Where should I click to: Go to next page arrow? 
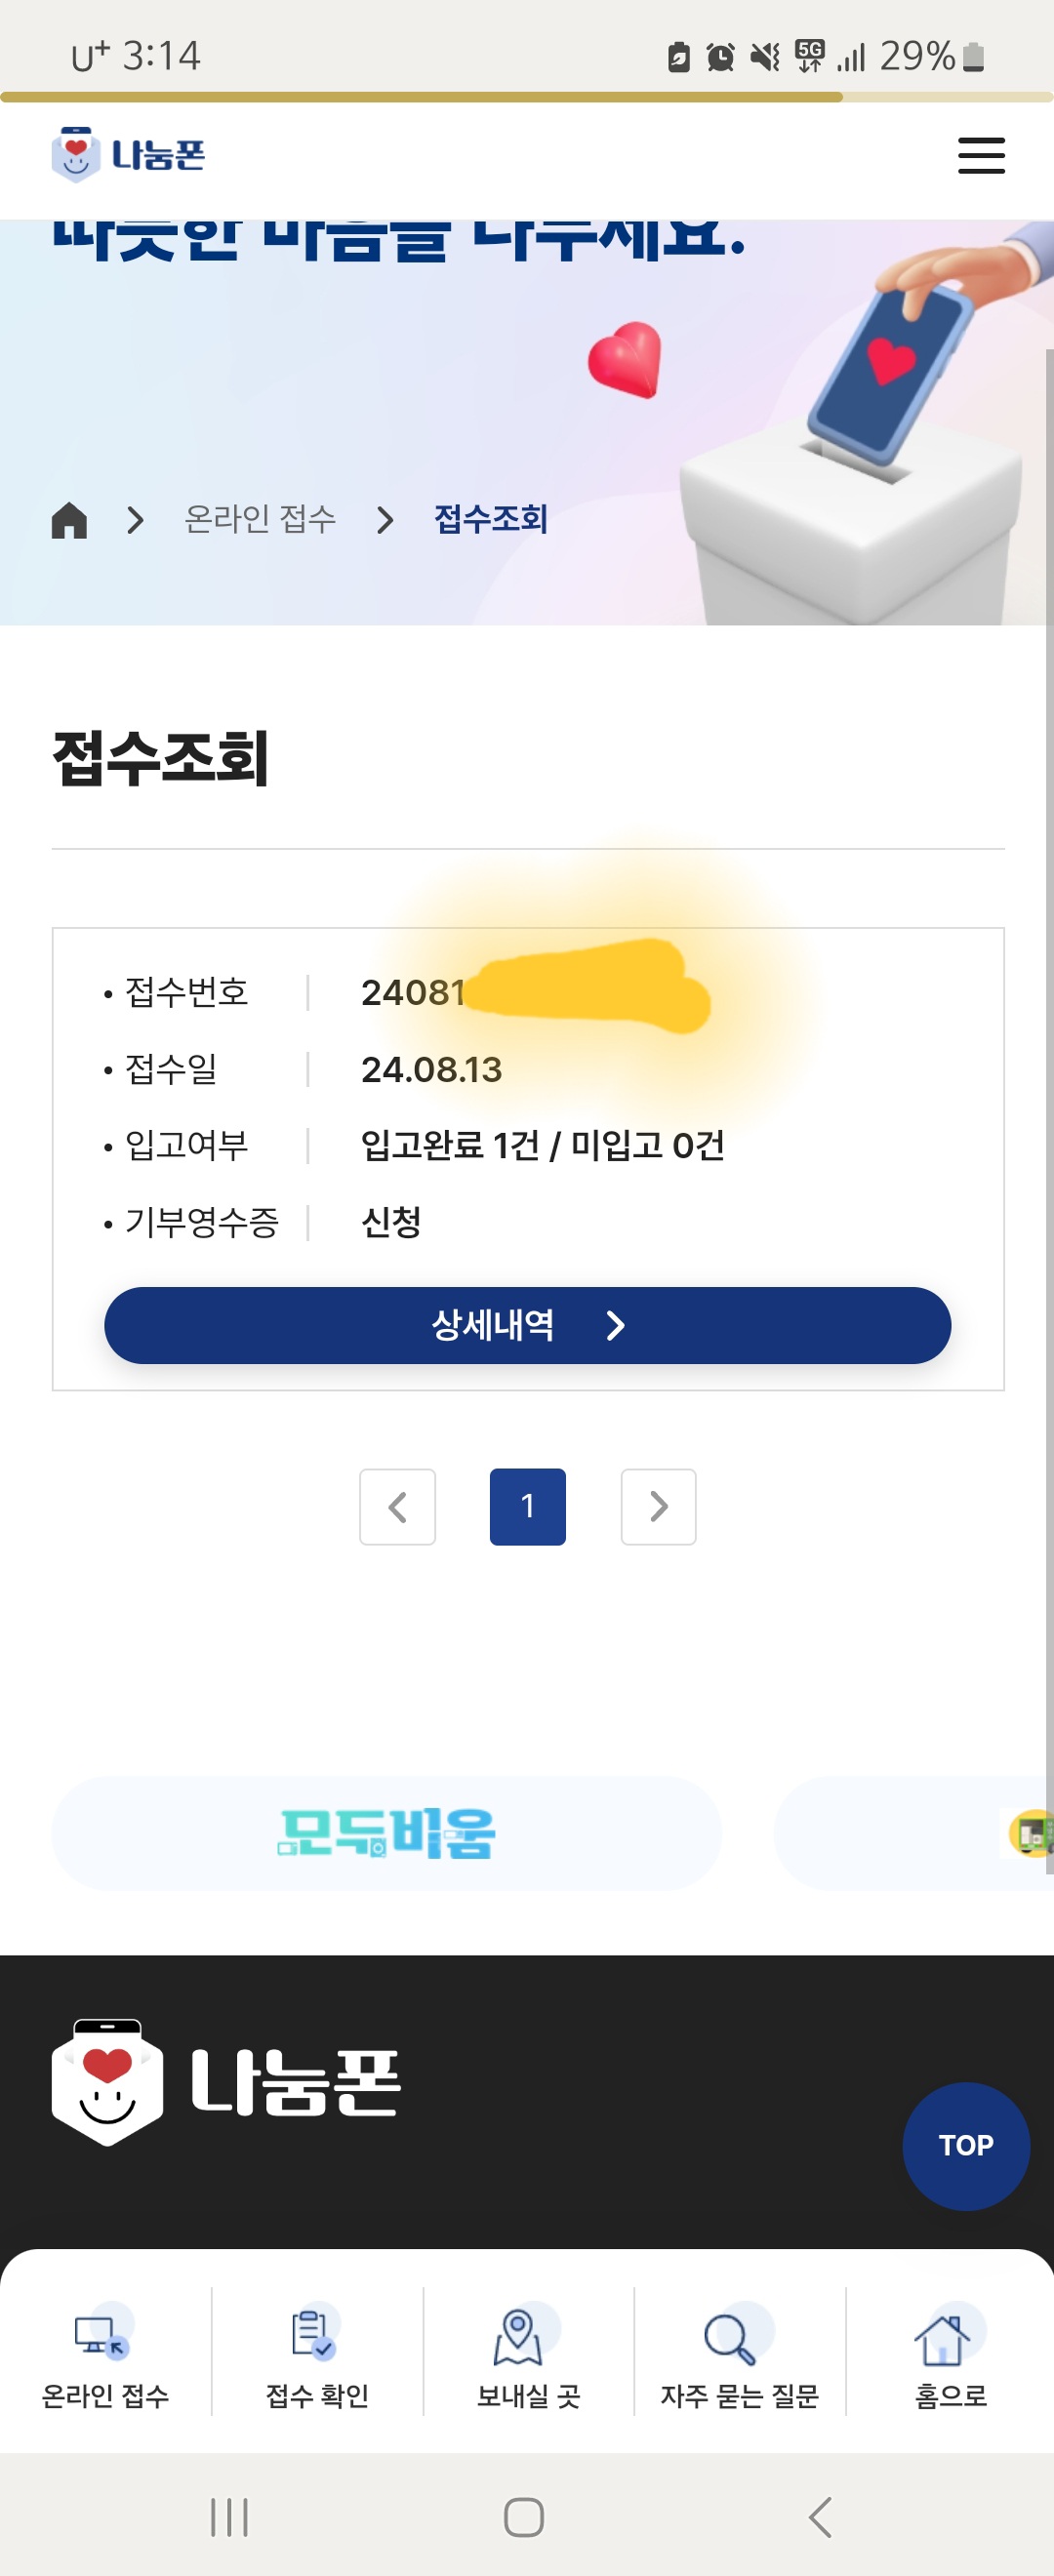(658, 1506)
